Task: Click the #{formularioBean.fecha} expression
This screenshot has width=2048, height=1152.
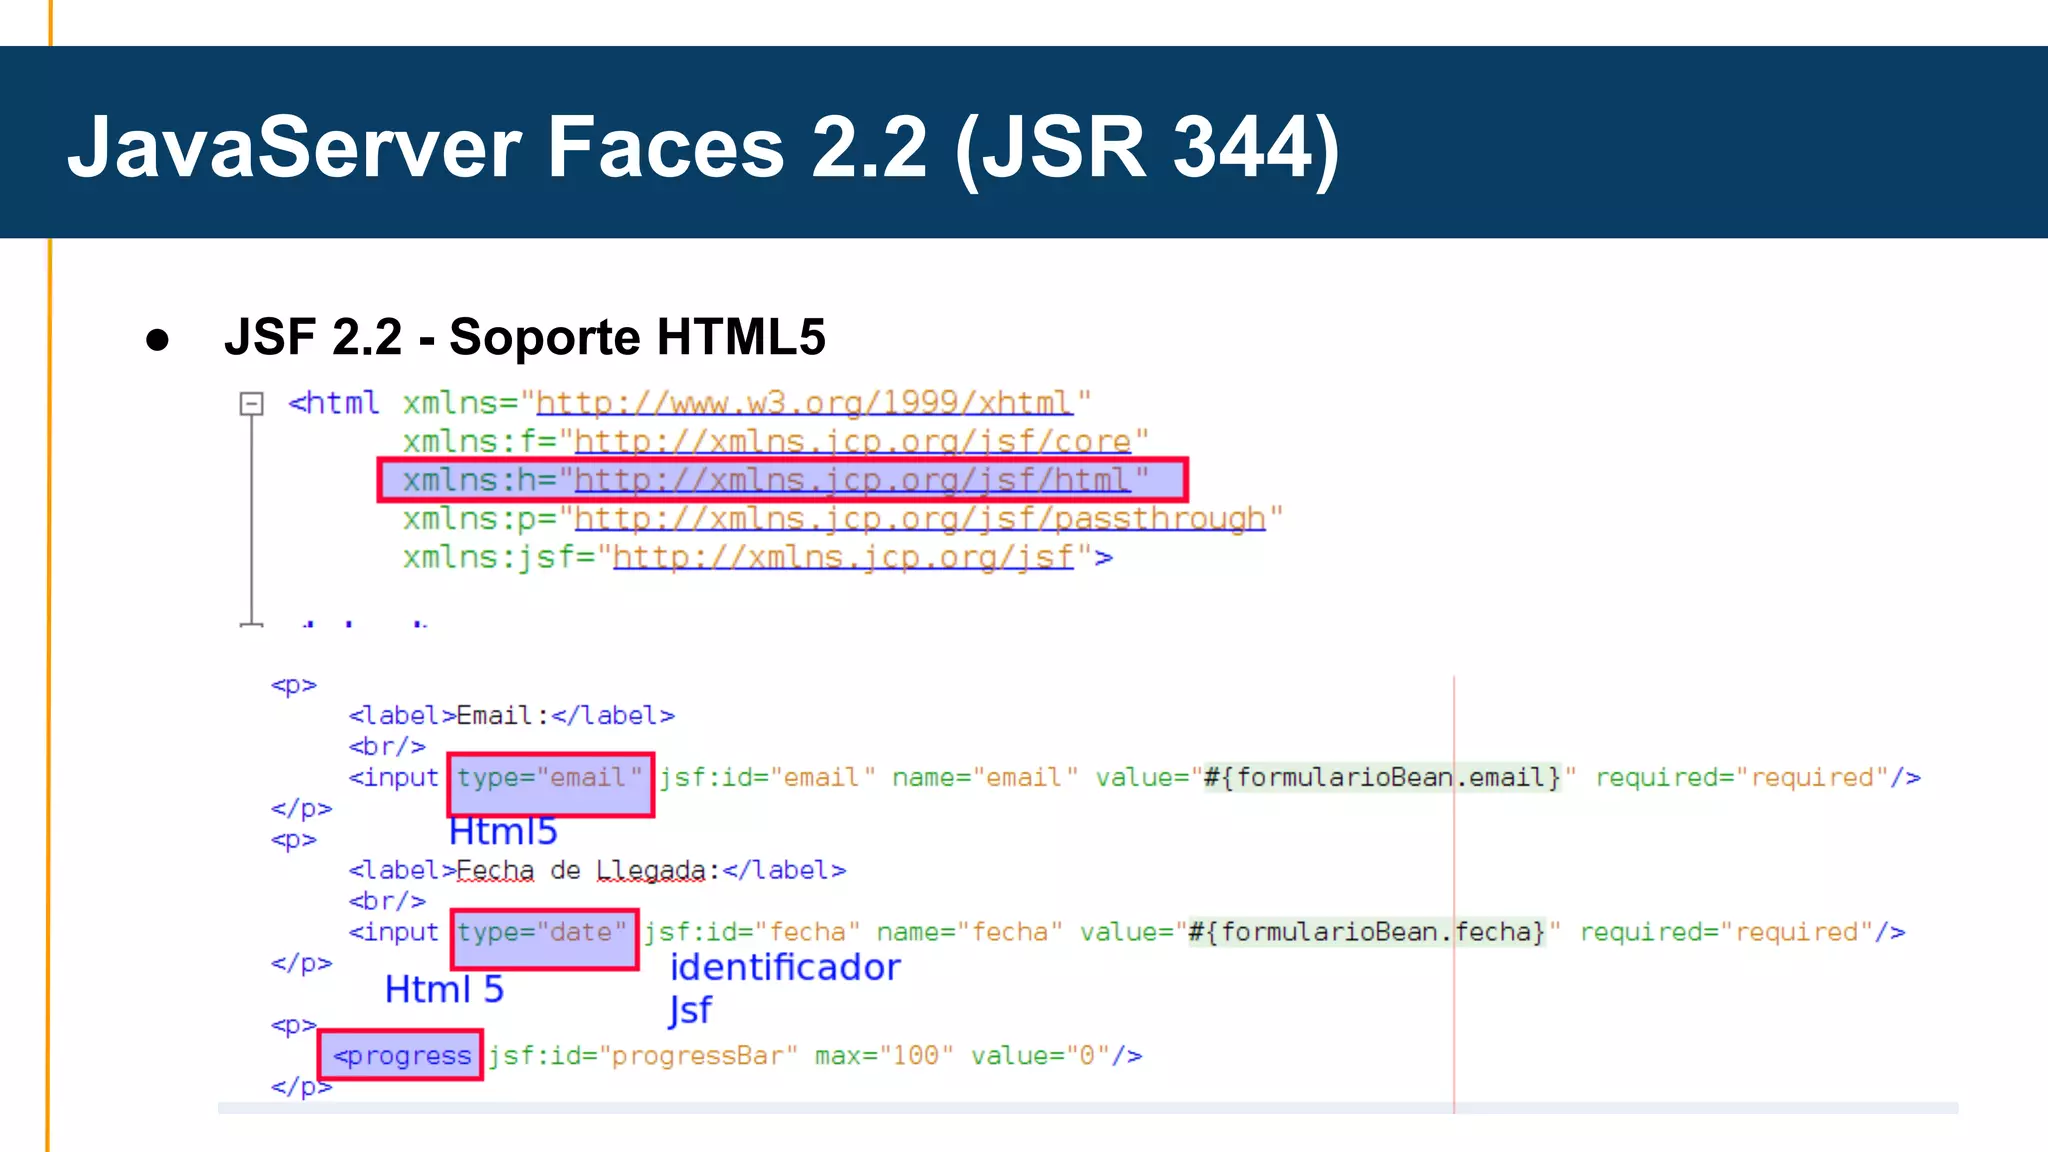Action: [1367, 933]
